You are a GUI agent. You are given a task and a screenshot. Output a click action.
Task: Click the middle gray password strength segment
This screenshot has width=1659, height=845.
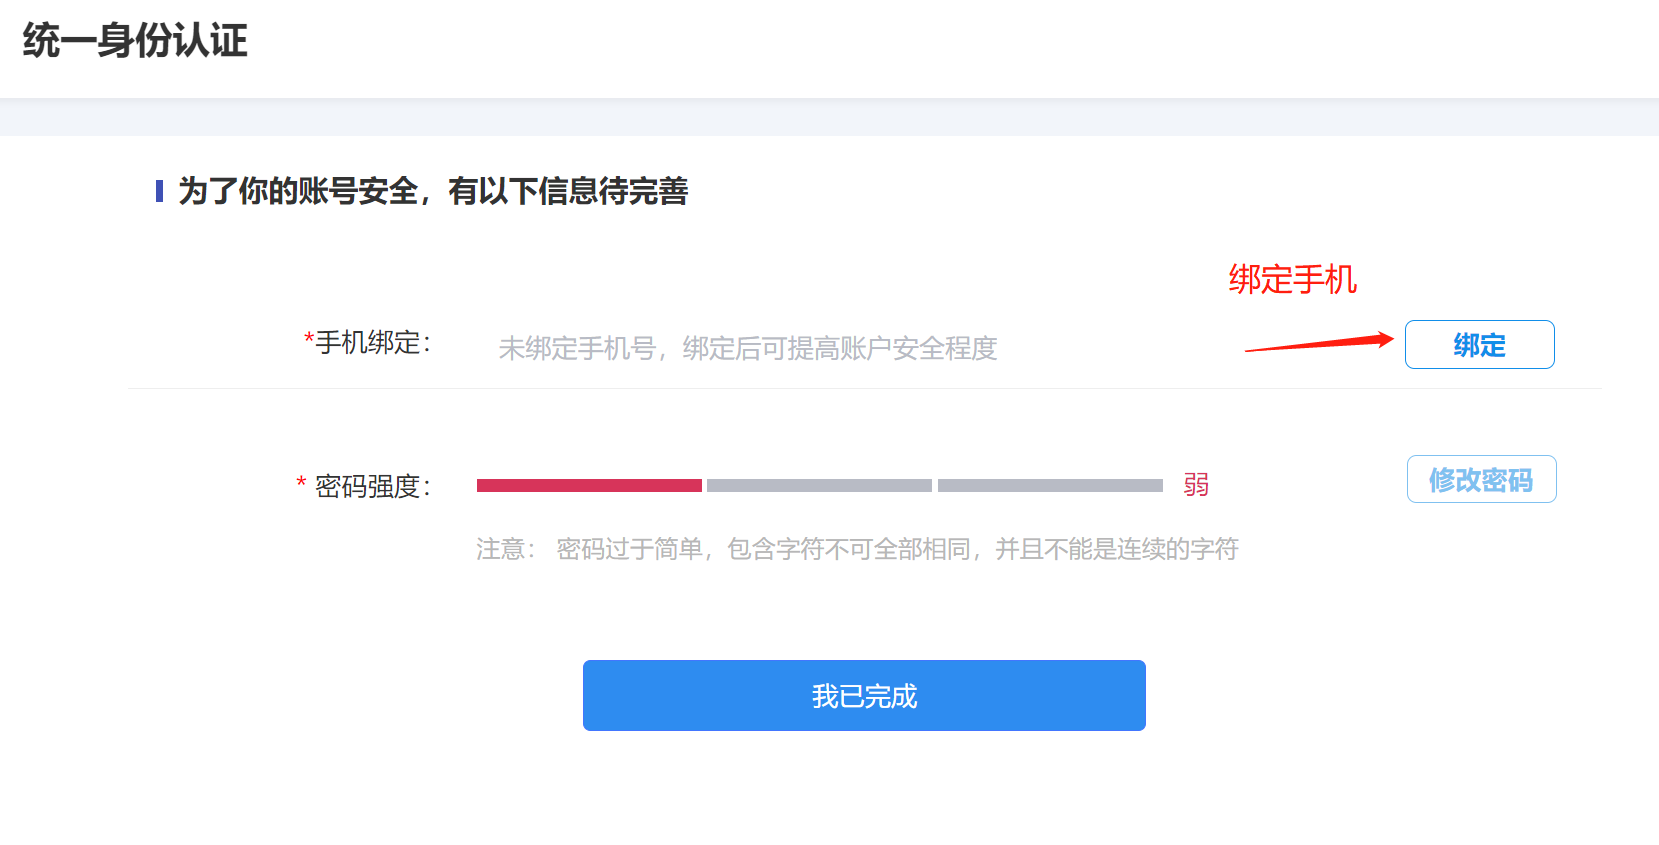click(818, 485)
